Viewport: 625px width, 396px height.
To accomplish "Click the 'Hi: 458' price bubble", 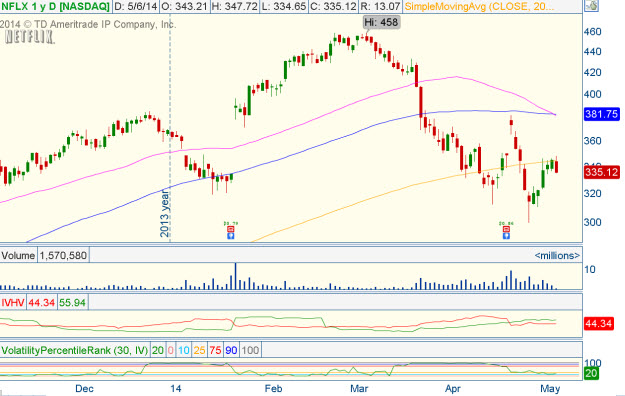I will [381, 22].
